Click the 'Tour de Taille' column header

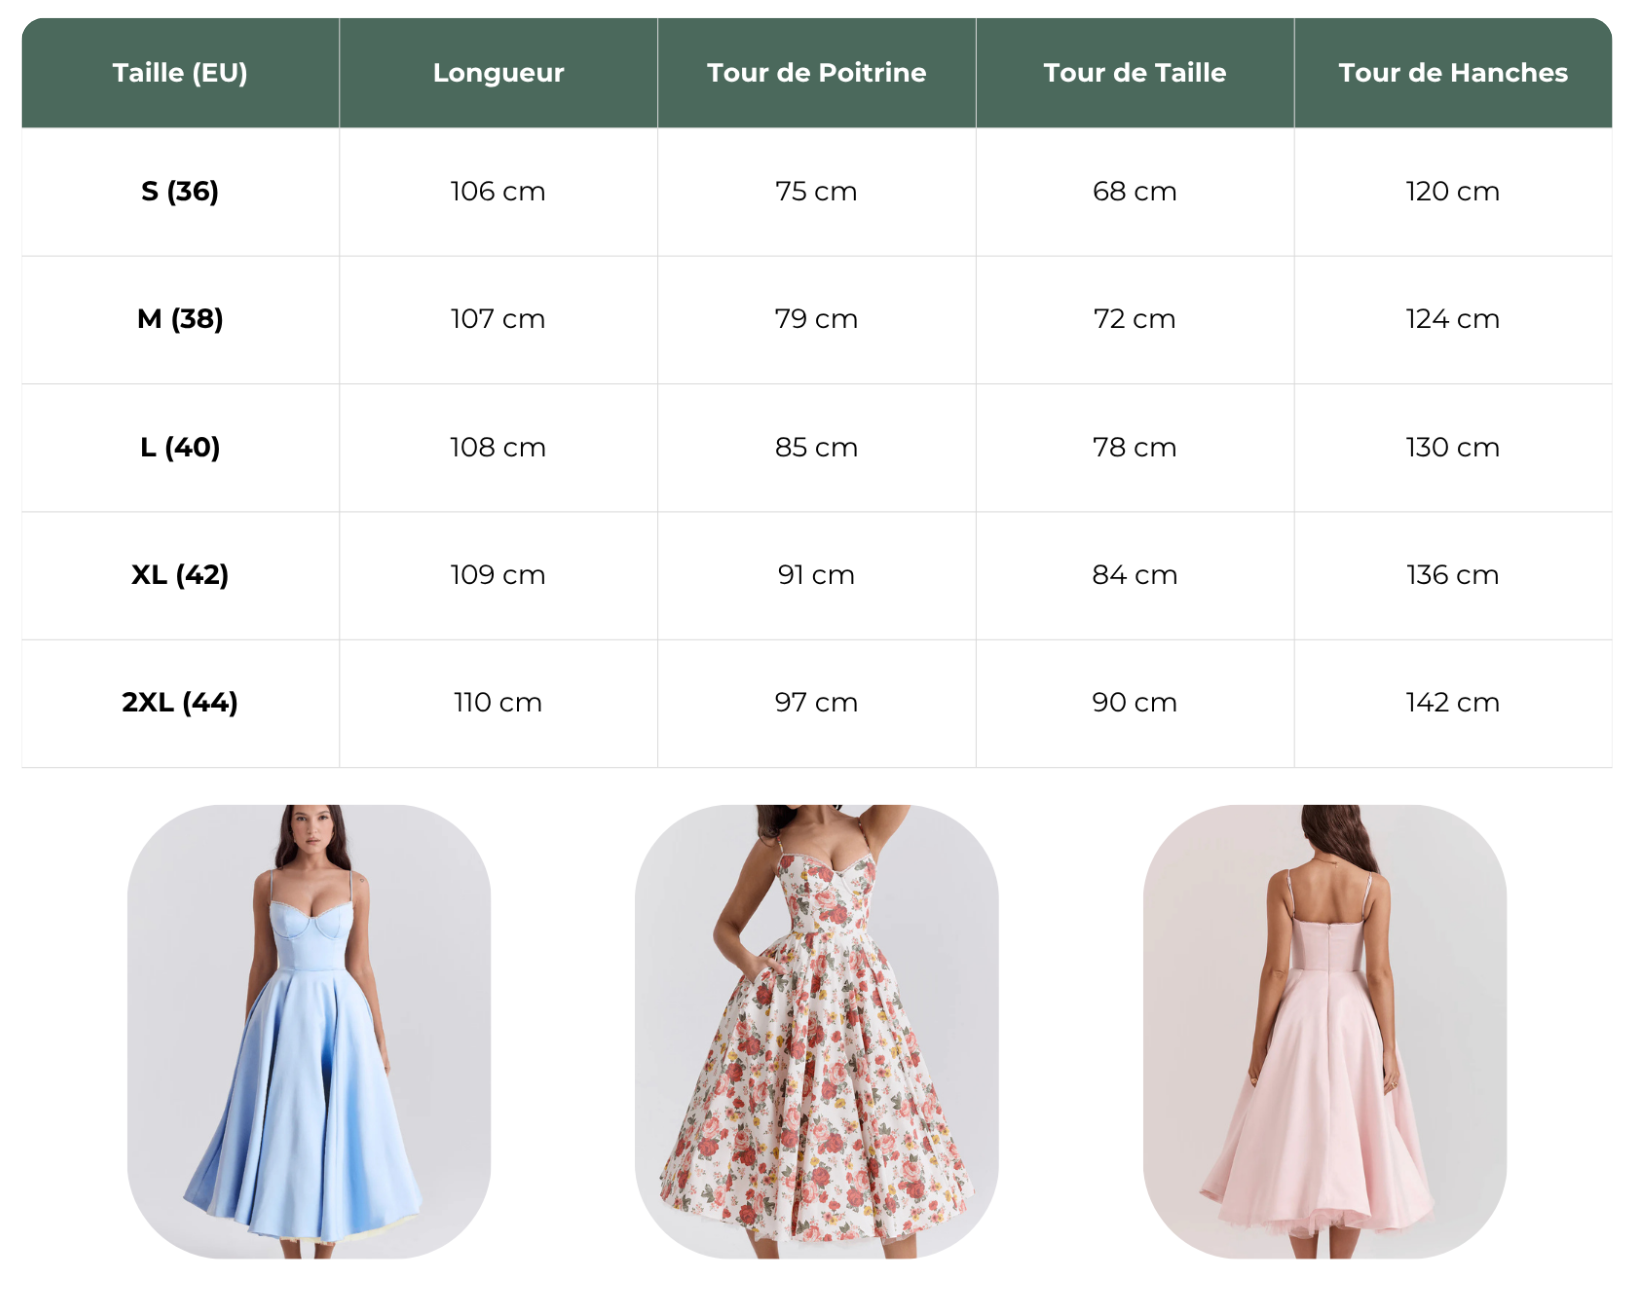(1134, 73)
